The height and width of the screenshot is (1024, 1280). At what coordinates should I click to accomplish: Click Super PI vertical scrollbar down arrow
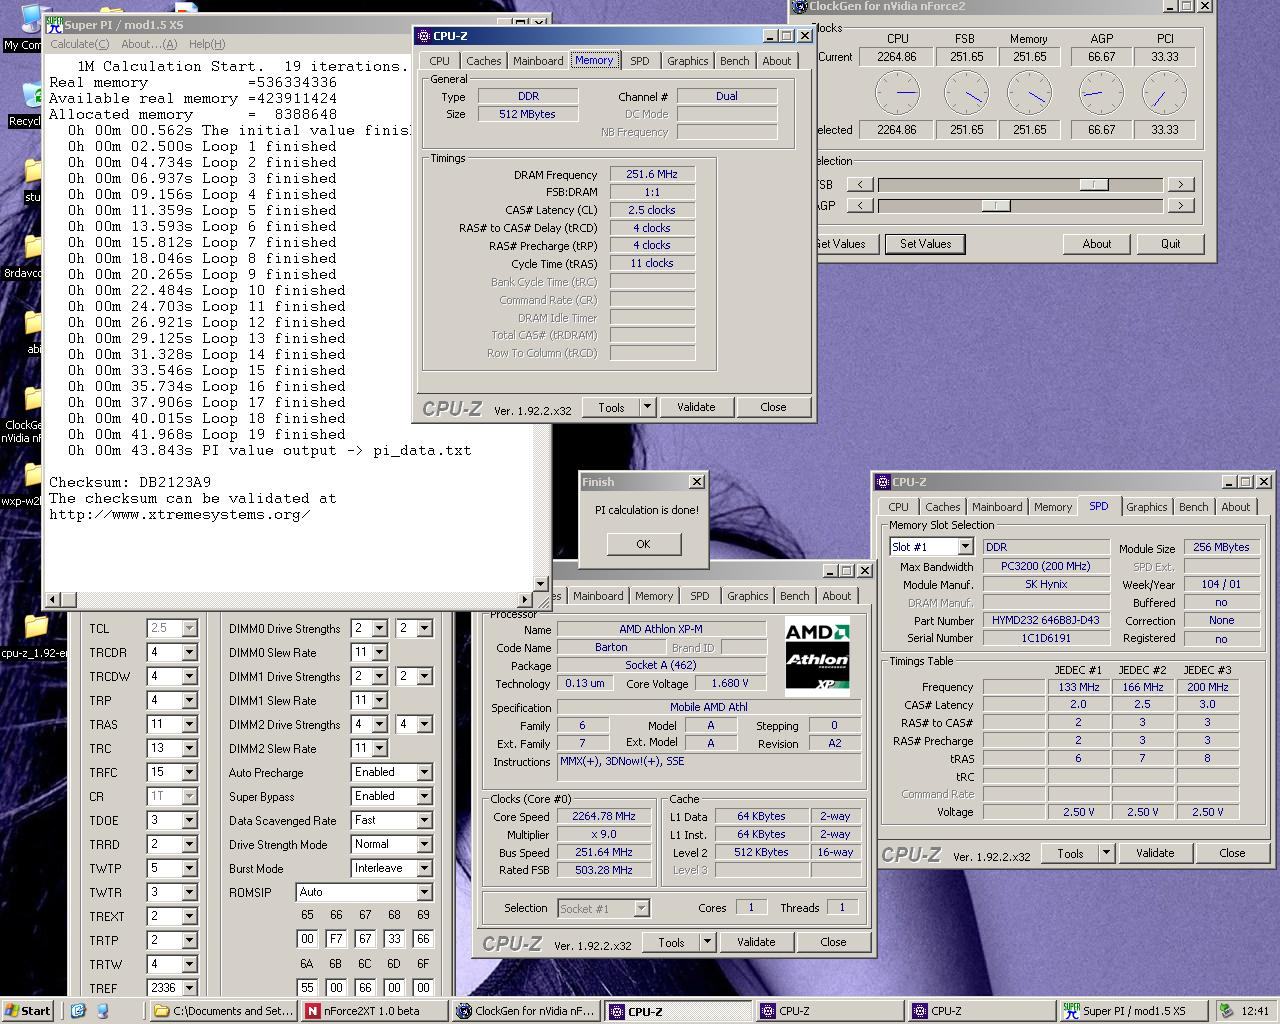[541, 584]
